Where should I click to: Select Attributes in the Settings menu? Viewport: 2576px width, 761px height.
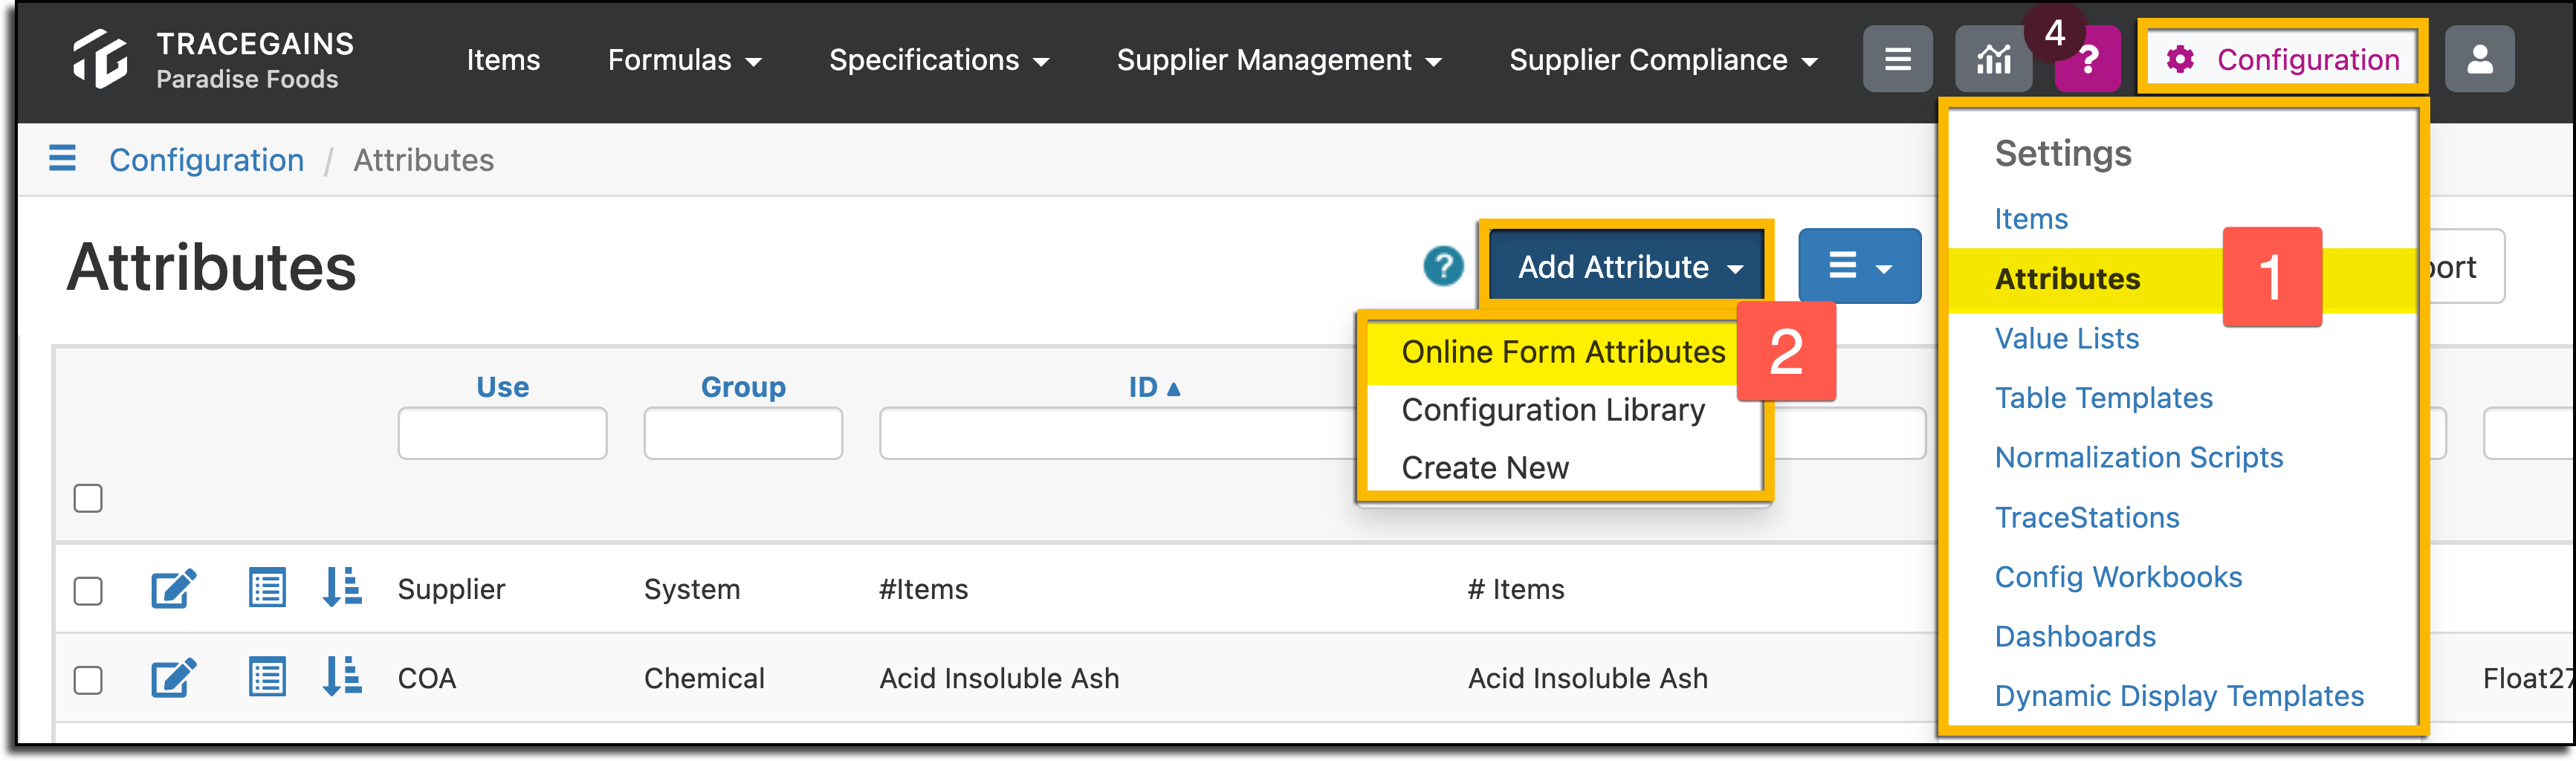(2066, 278)
